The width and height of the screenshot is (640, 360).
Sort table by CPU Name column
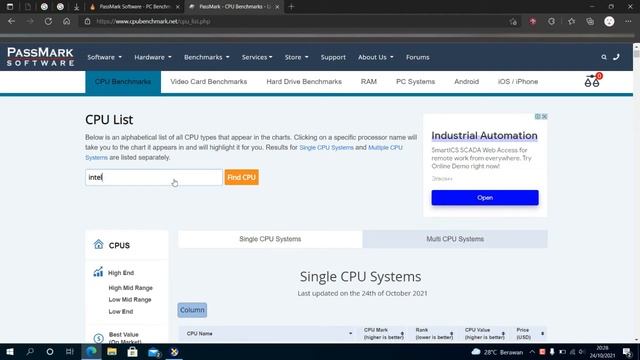tap(269, 333)
